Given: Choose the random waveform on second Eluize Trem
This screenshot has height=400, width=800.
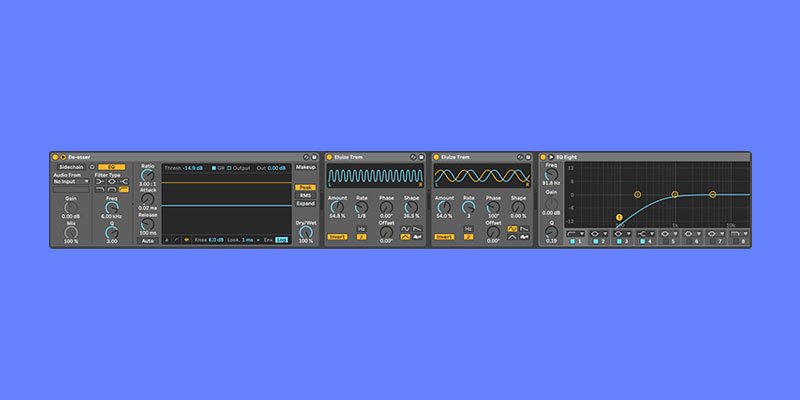Looking at the screenshot, I should click(x=524, y=237).
